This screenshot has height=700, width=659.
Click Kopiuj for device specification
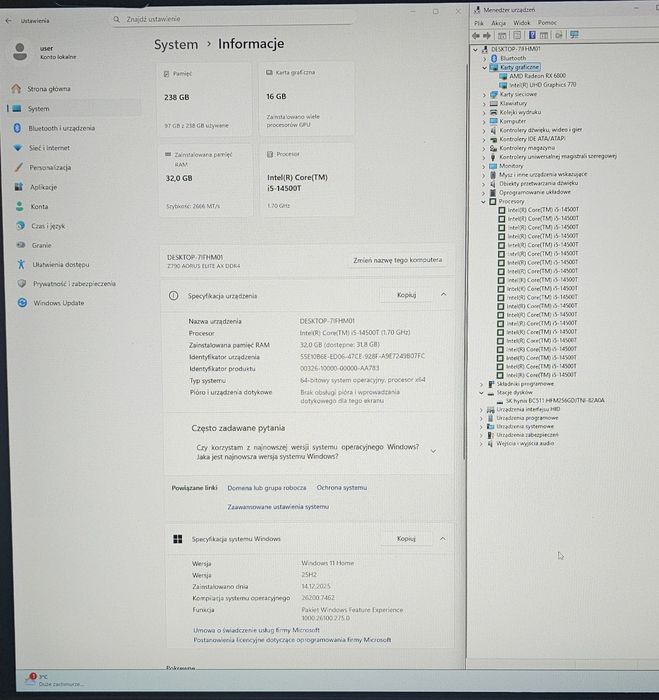[406, 295]
